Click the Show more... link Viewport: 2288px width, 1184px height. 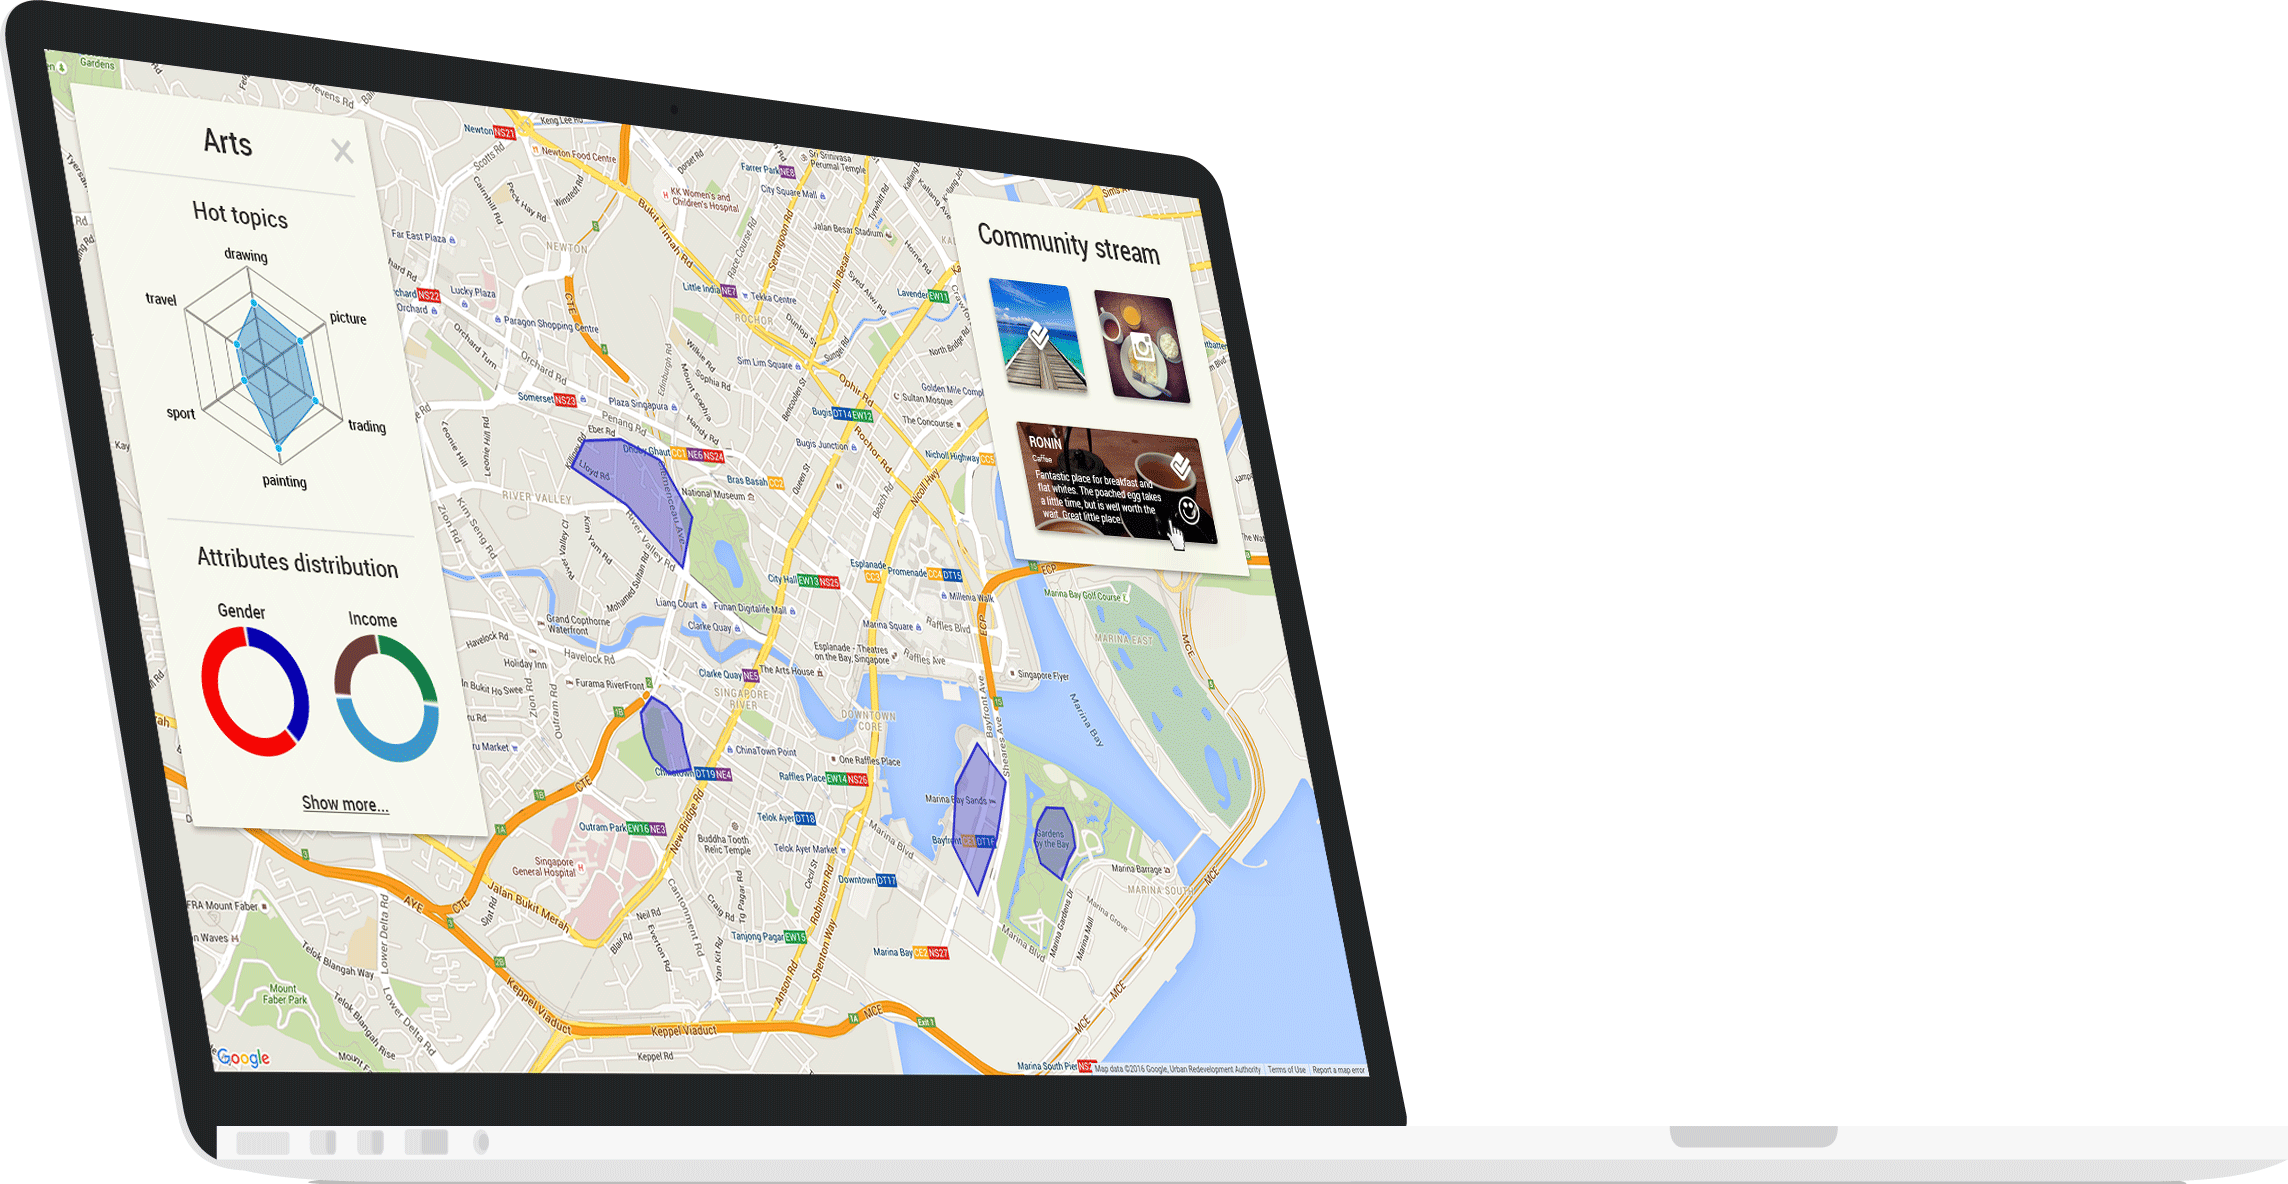(x=345, y=804)
